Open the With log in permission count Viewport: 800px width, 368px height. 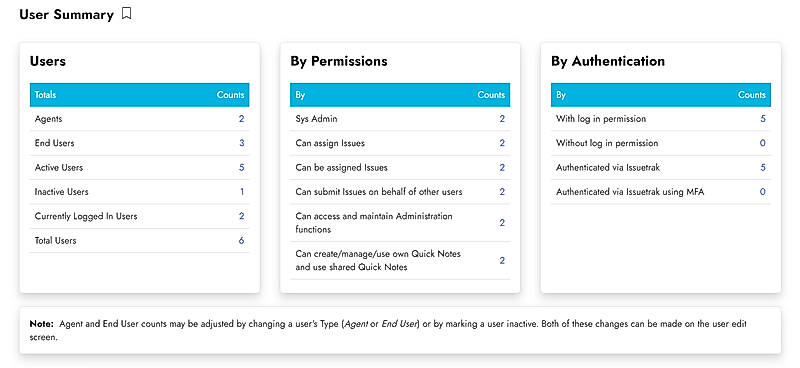tap(763, 119)
